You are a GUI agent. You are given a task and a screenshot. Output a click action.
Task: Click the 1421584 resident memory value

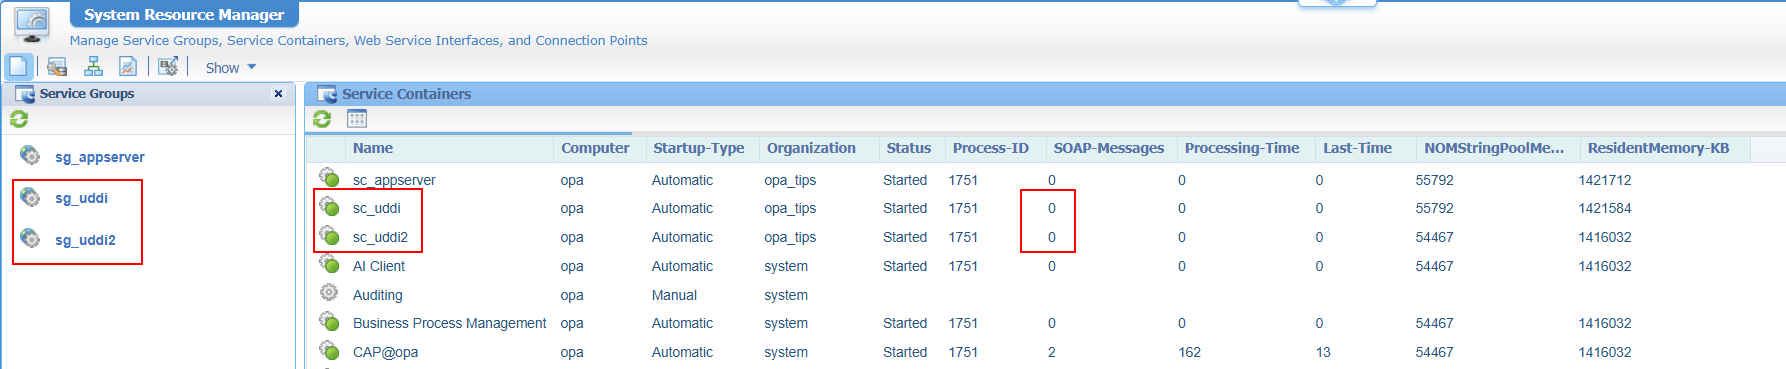tap(1605, 208)
